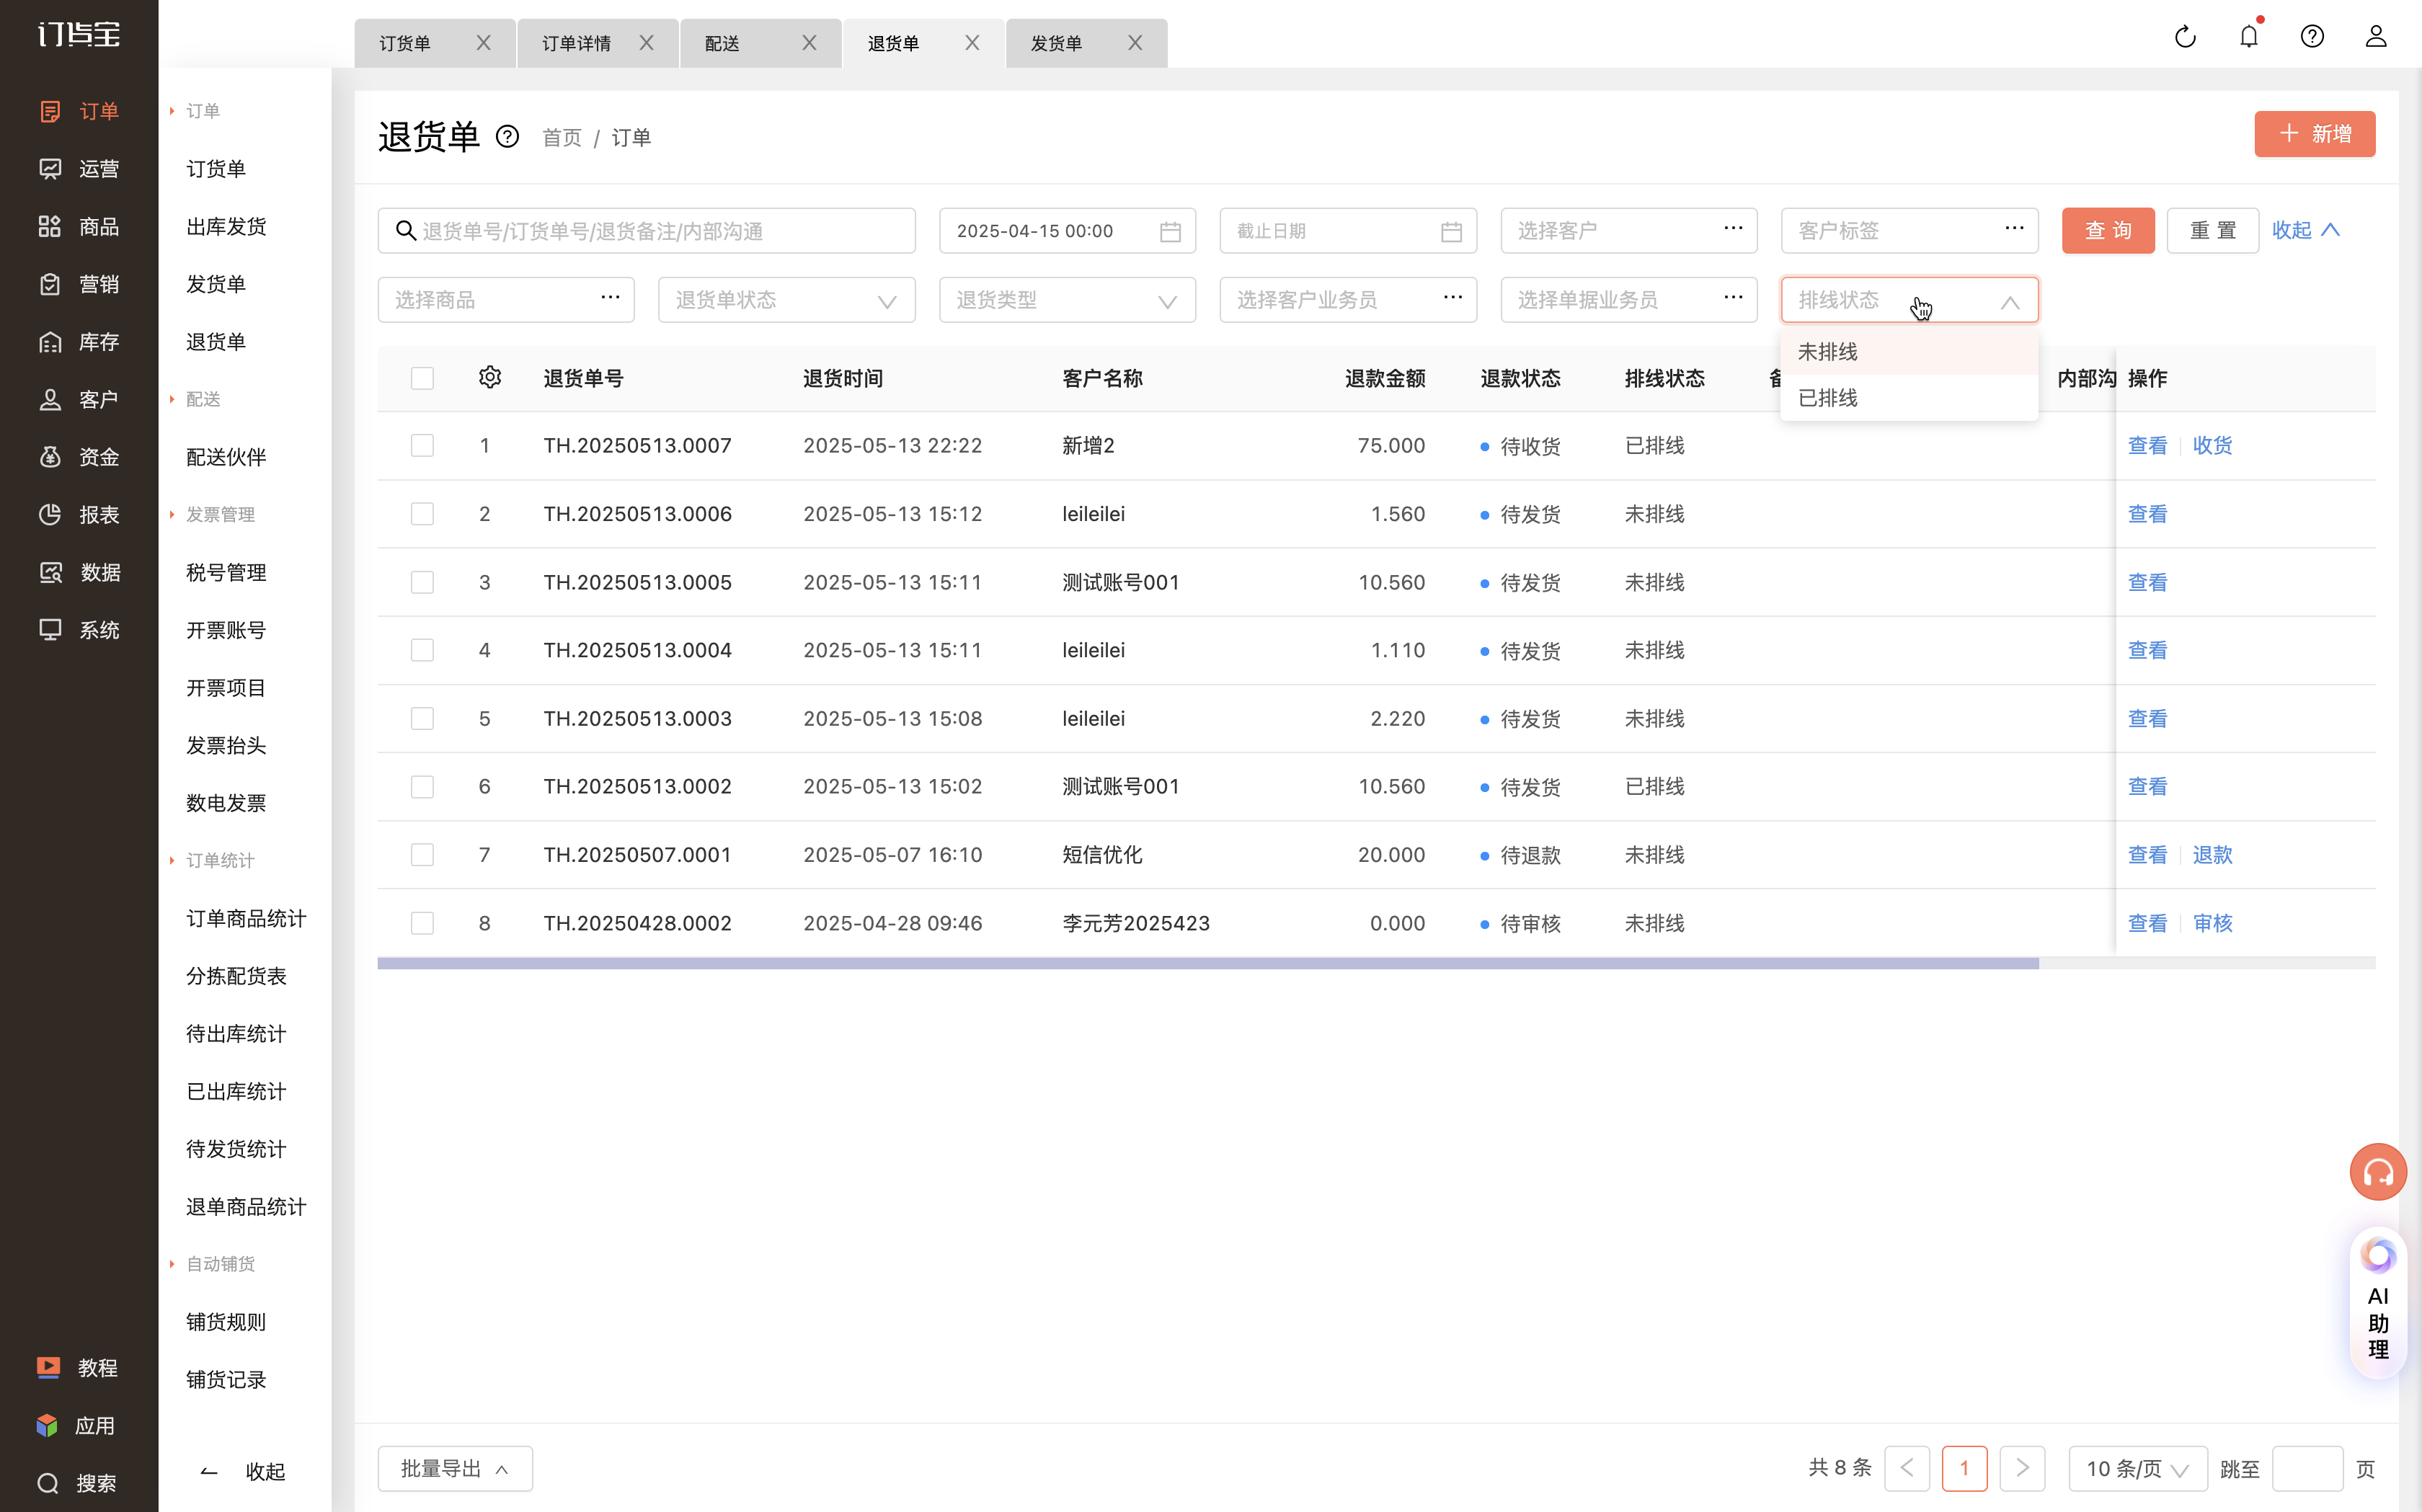This screenshot has height=1512, width=2422.
Task: Open calendar for 截止日期 field
Action: point(1451,231)
